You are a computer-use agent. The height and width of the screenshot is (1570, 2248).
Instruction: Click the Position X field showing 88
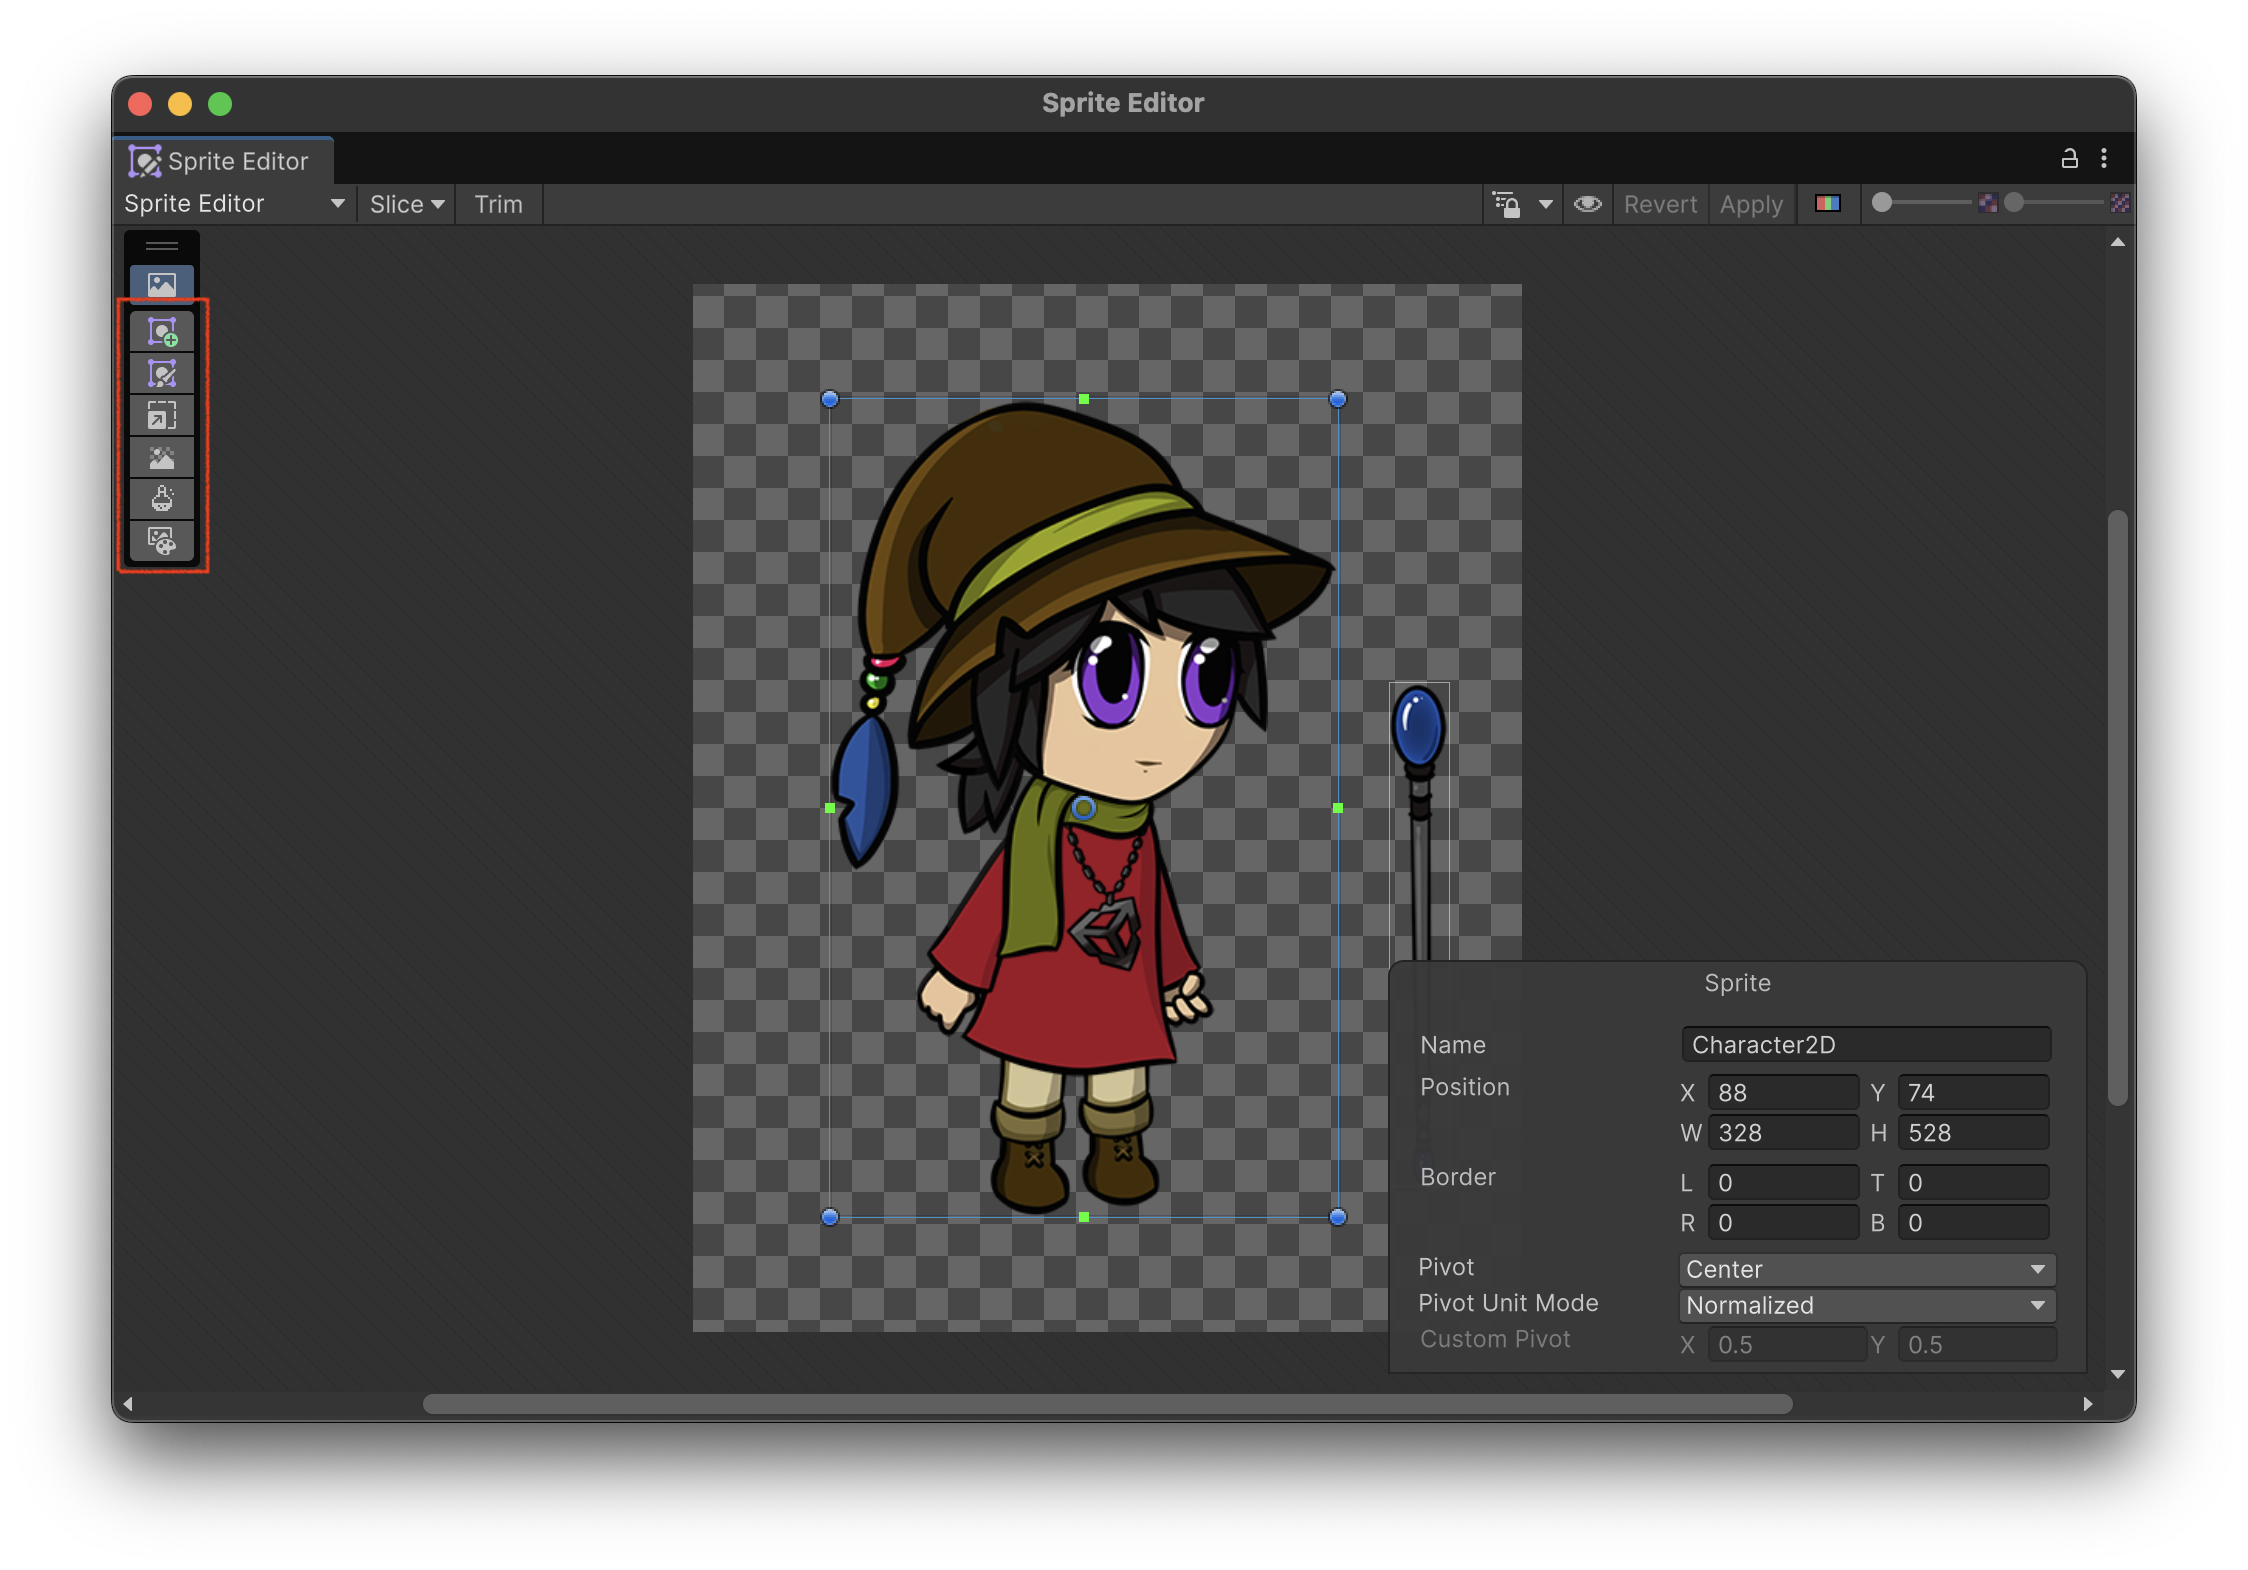[1783, 1093]
